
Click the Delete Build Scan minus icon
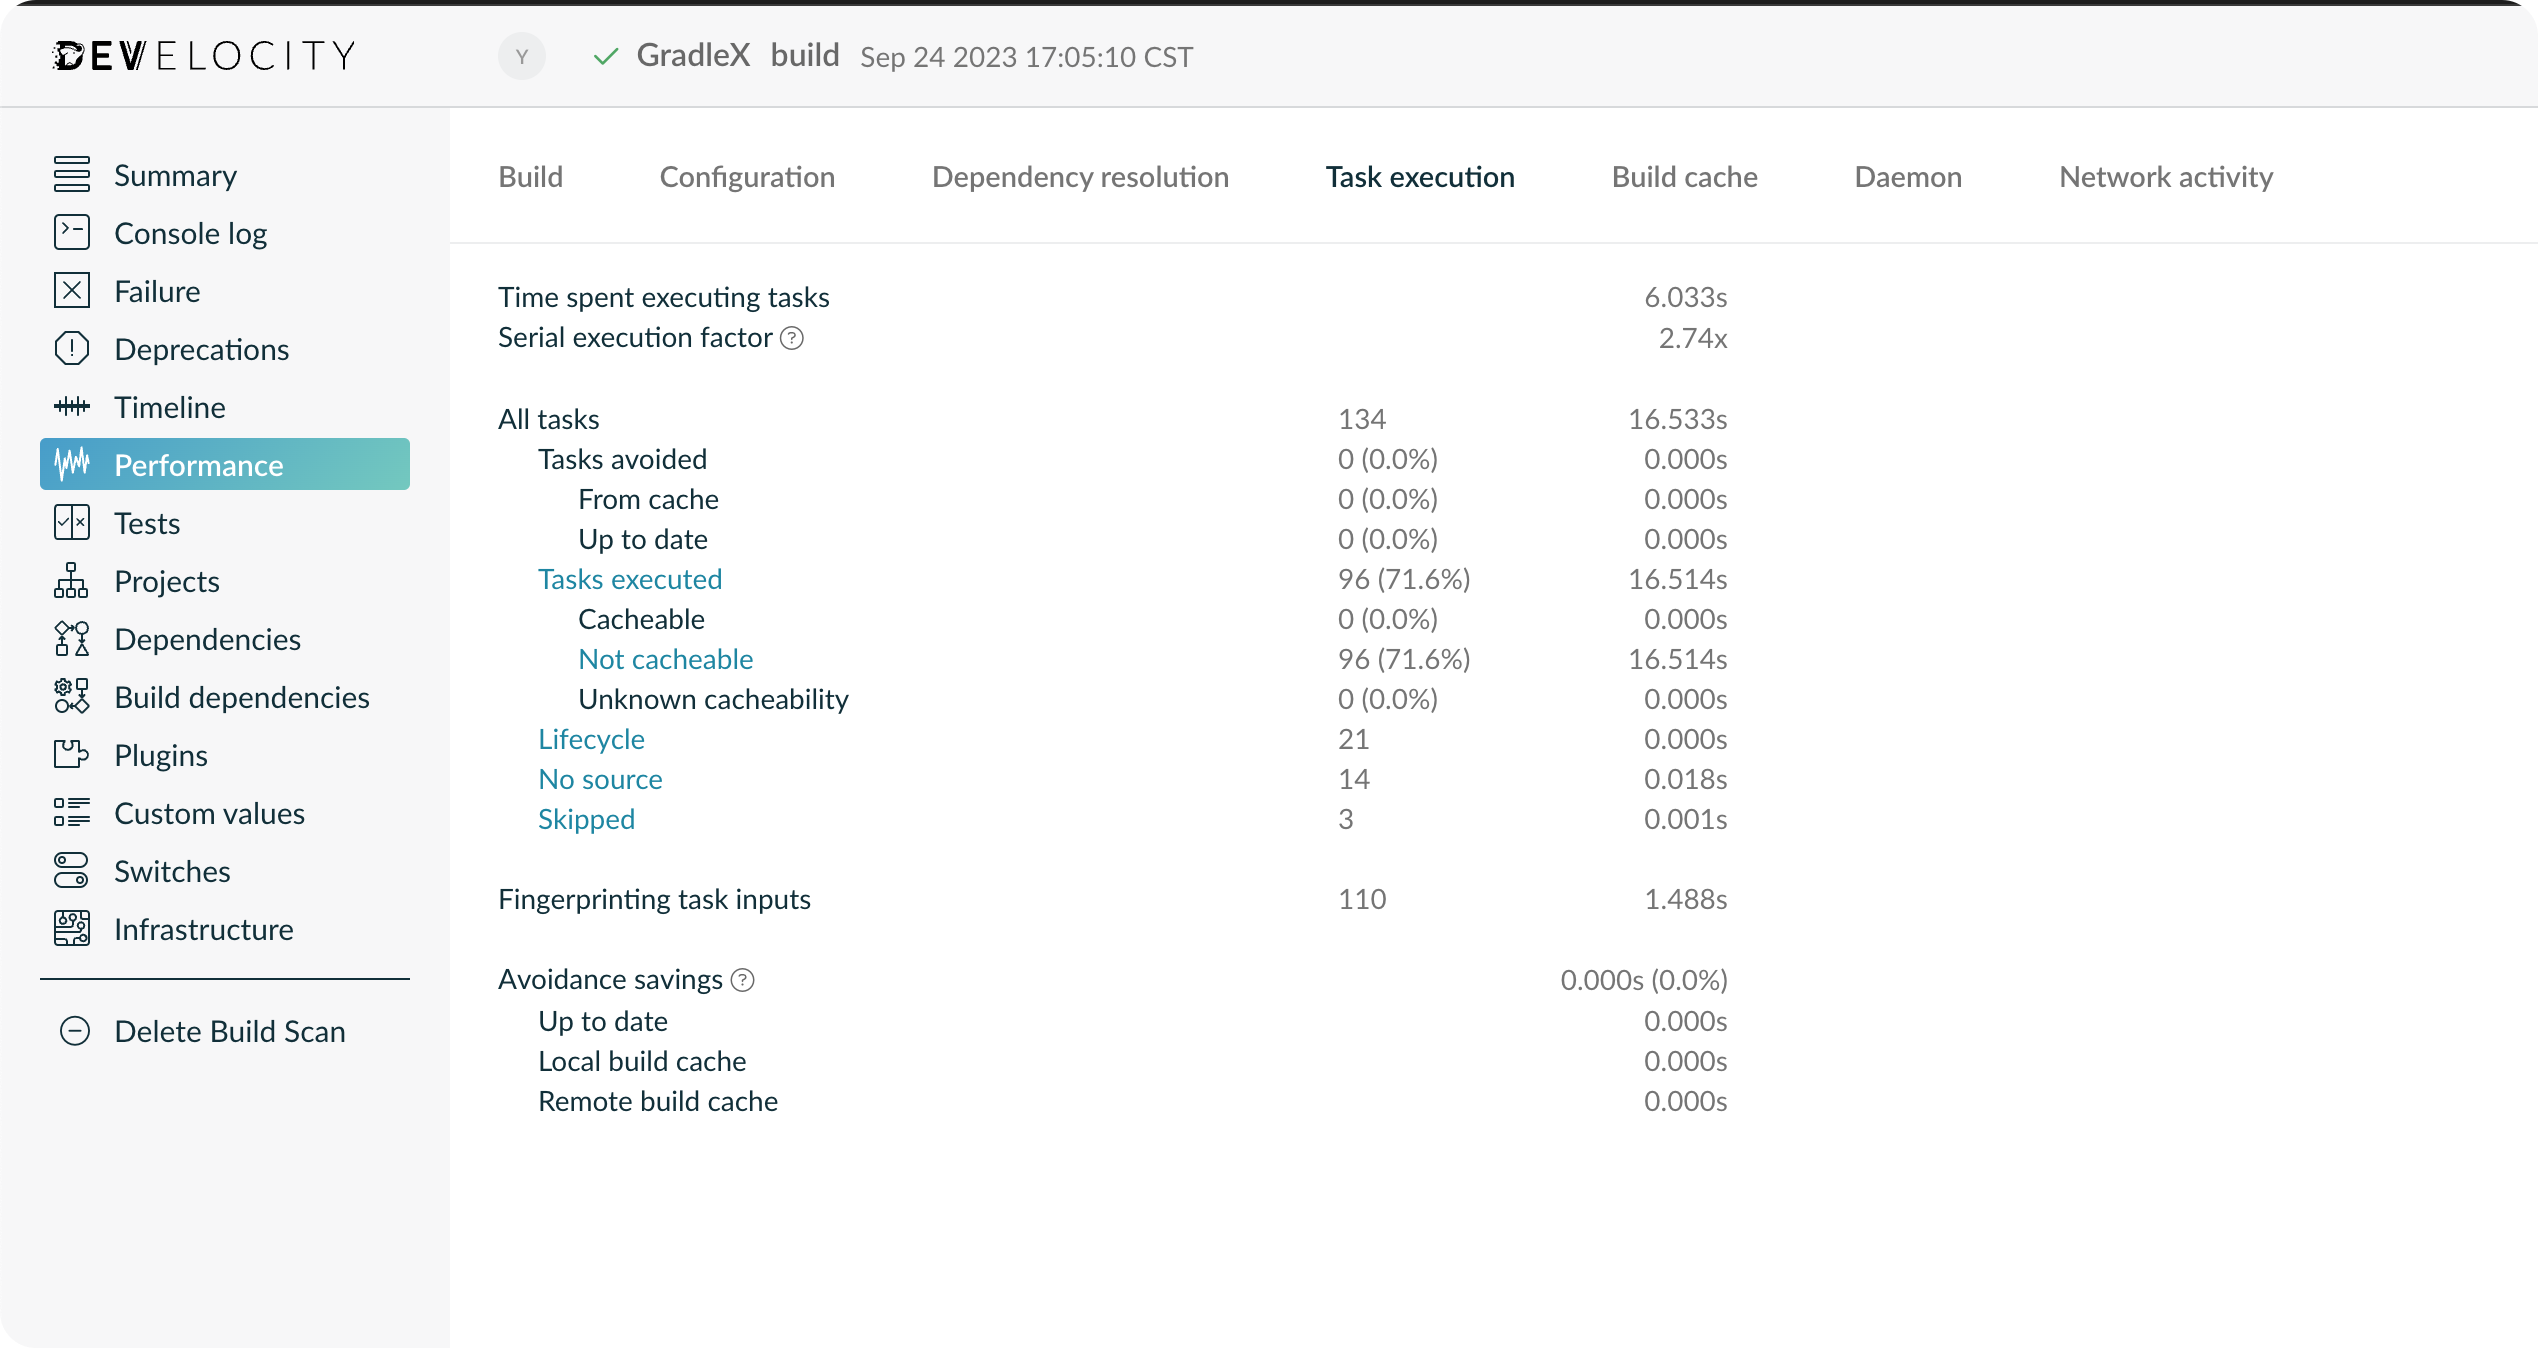point(75,1031)
